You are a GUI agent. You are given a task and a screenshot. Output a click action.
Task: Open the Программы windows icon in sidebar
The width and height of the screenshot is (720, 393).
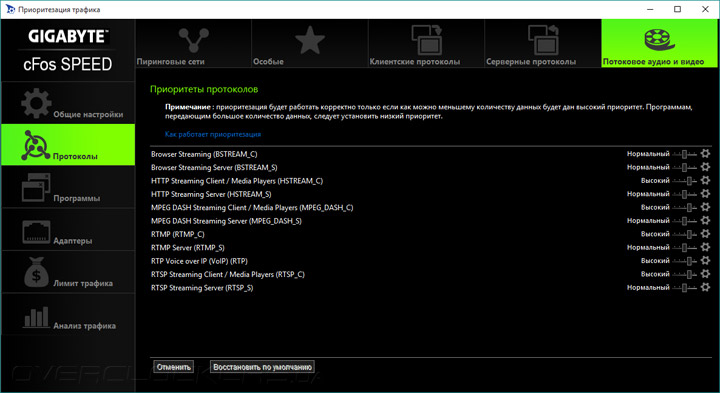click(36, 187)
